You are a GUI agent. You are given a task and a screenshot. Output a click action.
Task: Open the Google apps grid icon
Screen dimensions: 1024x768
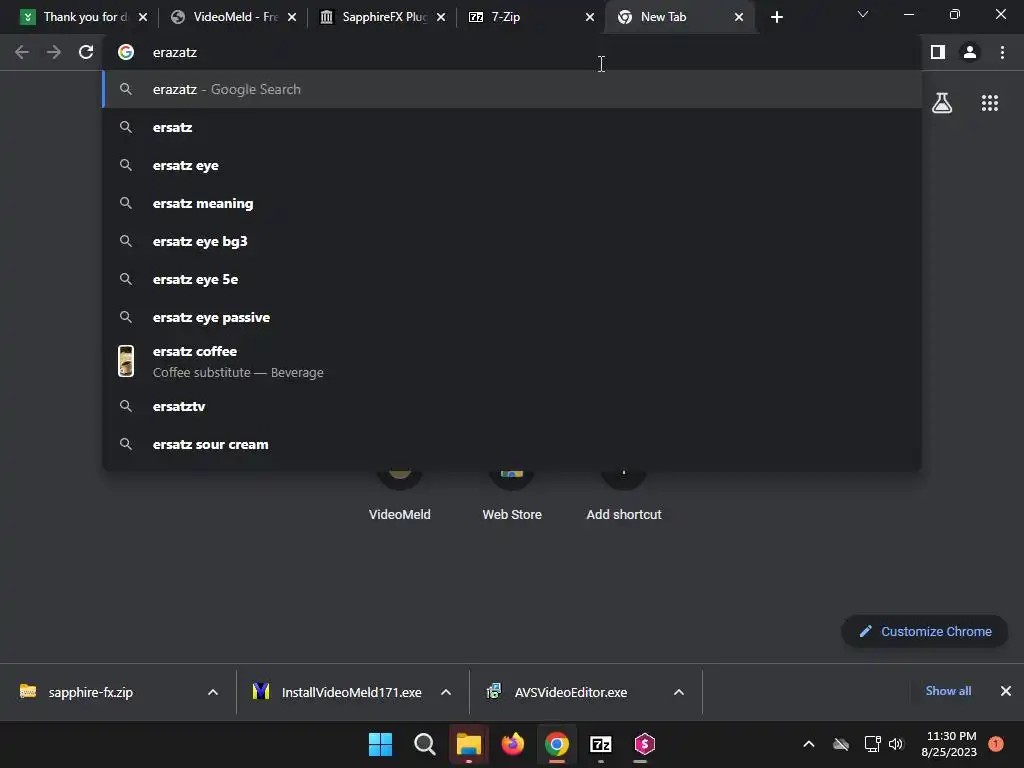pos(990,103)
